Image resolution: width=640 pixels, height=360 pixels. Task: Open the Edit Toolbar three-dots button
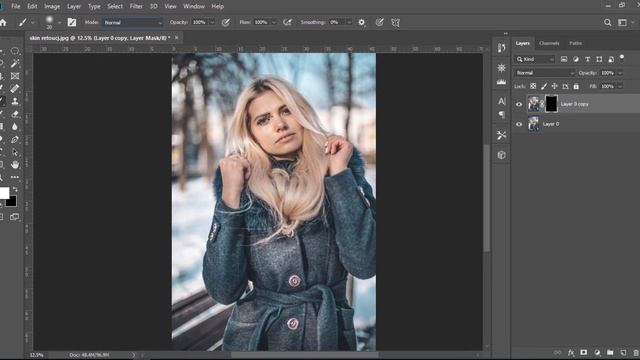tap(15, 177)
